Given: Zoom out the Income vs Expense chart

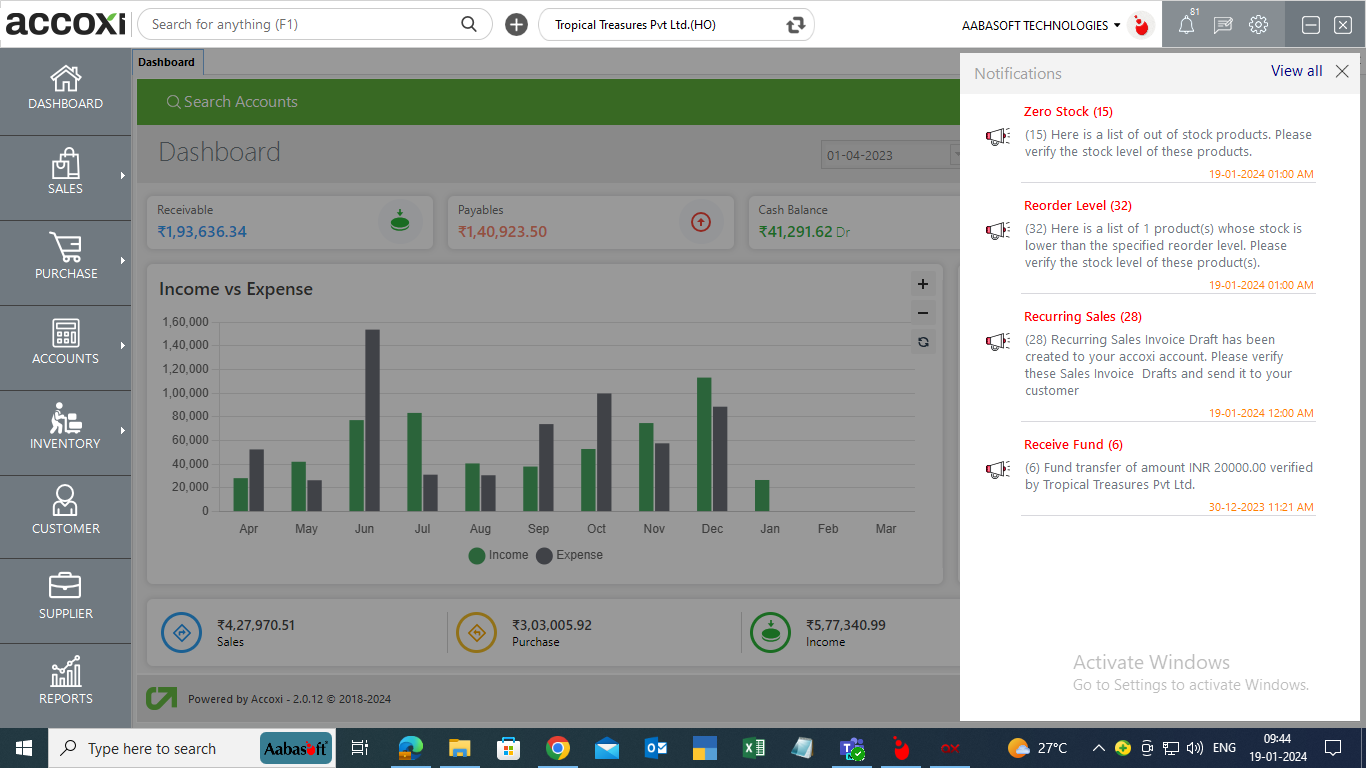Looking at the screenshot, I should (923, 313).
